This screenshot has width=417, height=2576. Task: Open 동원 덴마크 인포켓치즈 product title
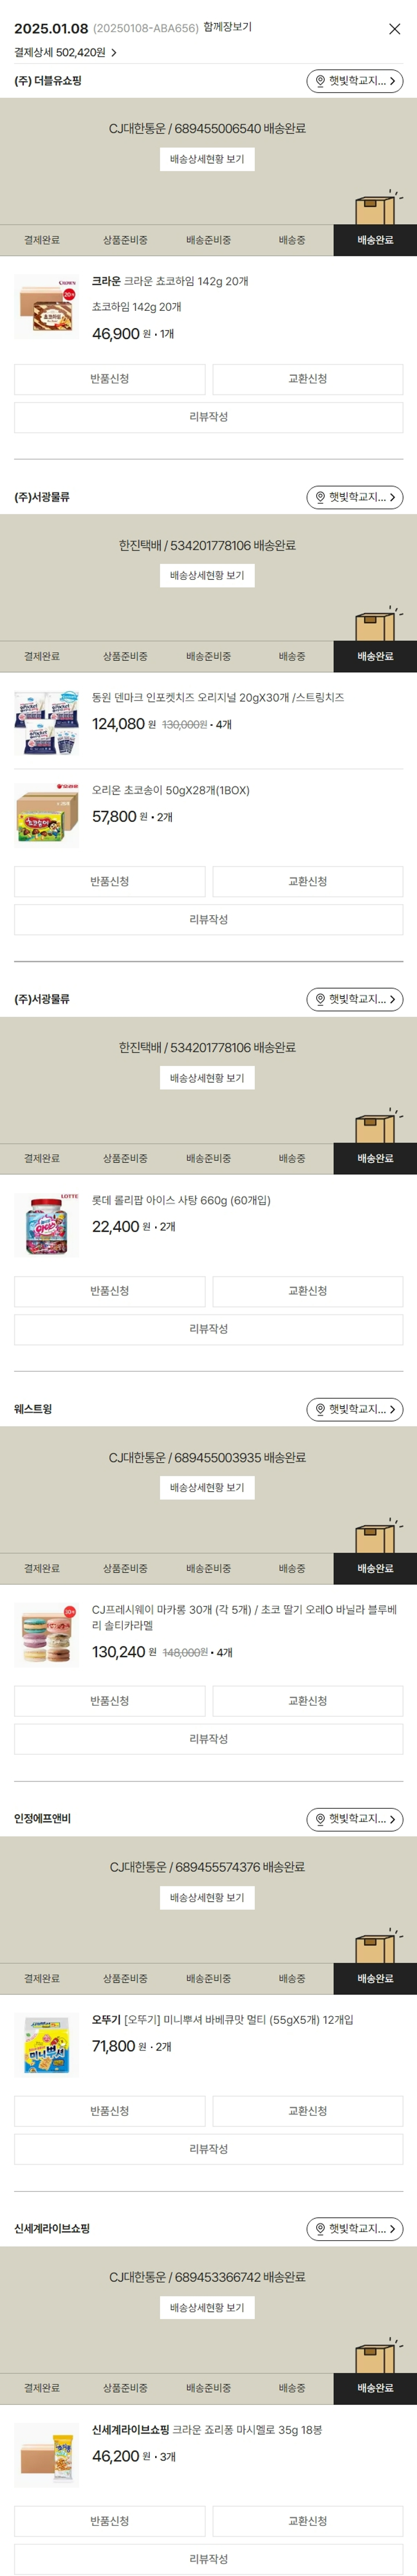coord(217,697)
